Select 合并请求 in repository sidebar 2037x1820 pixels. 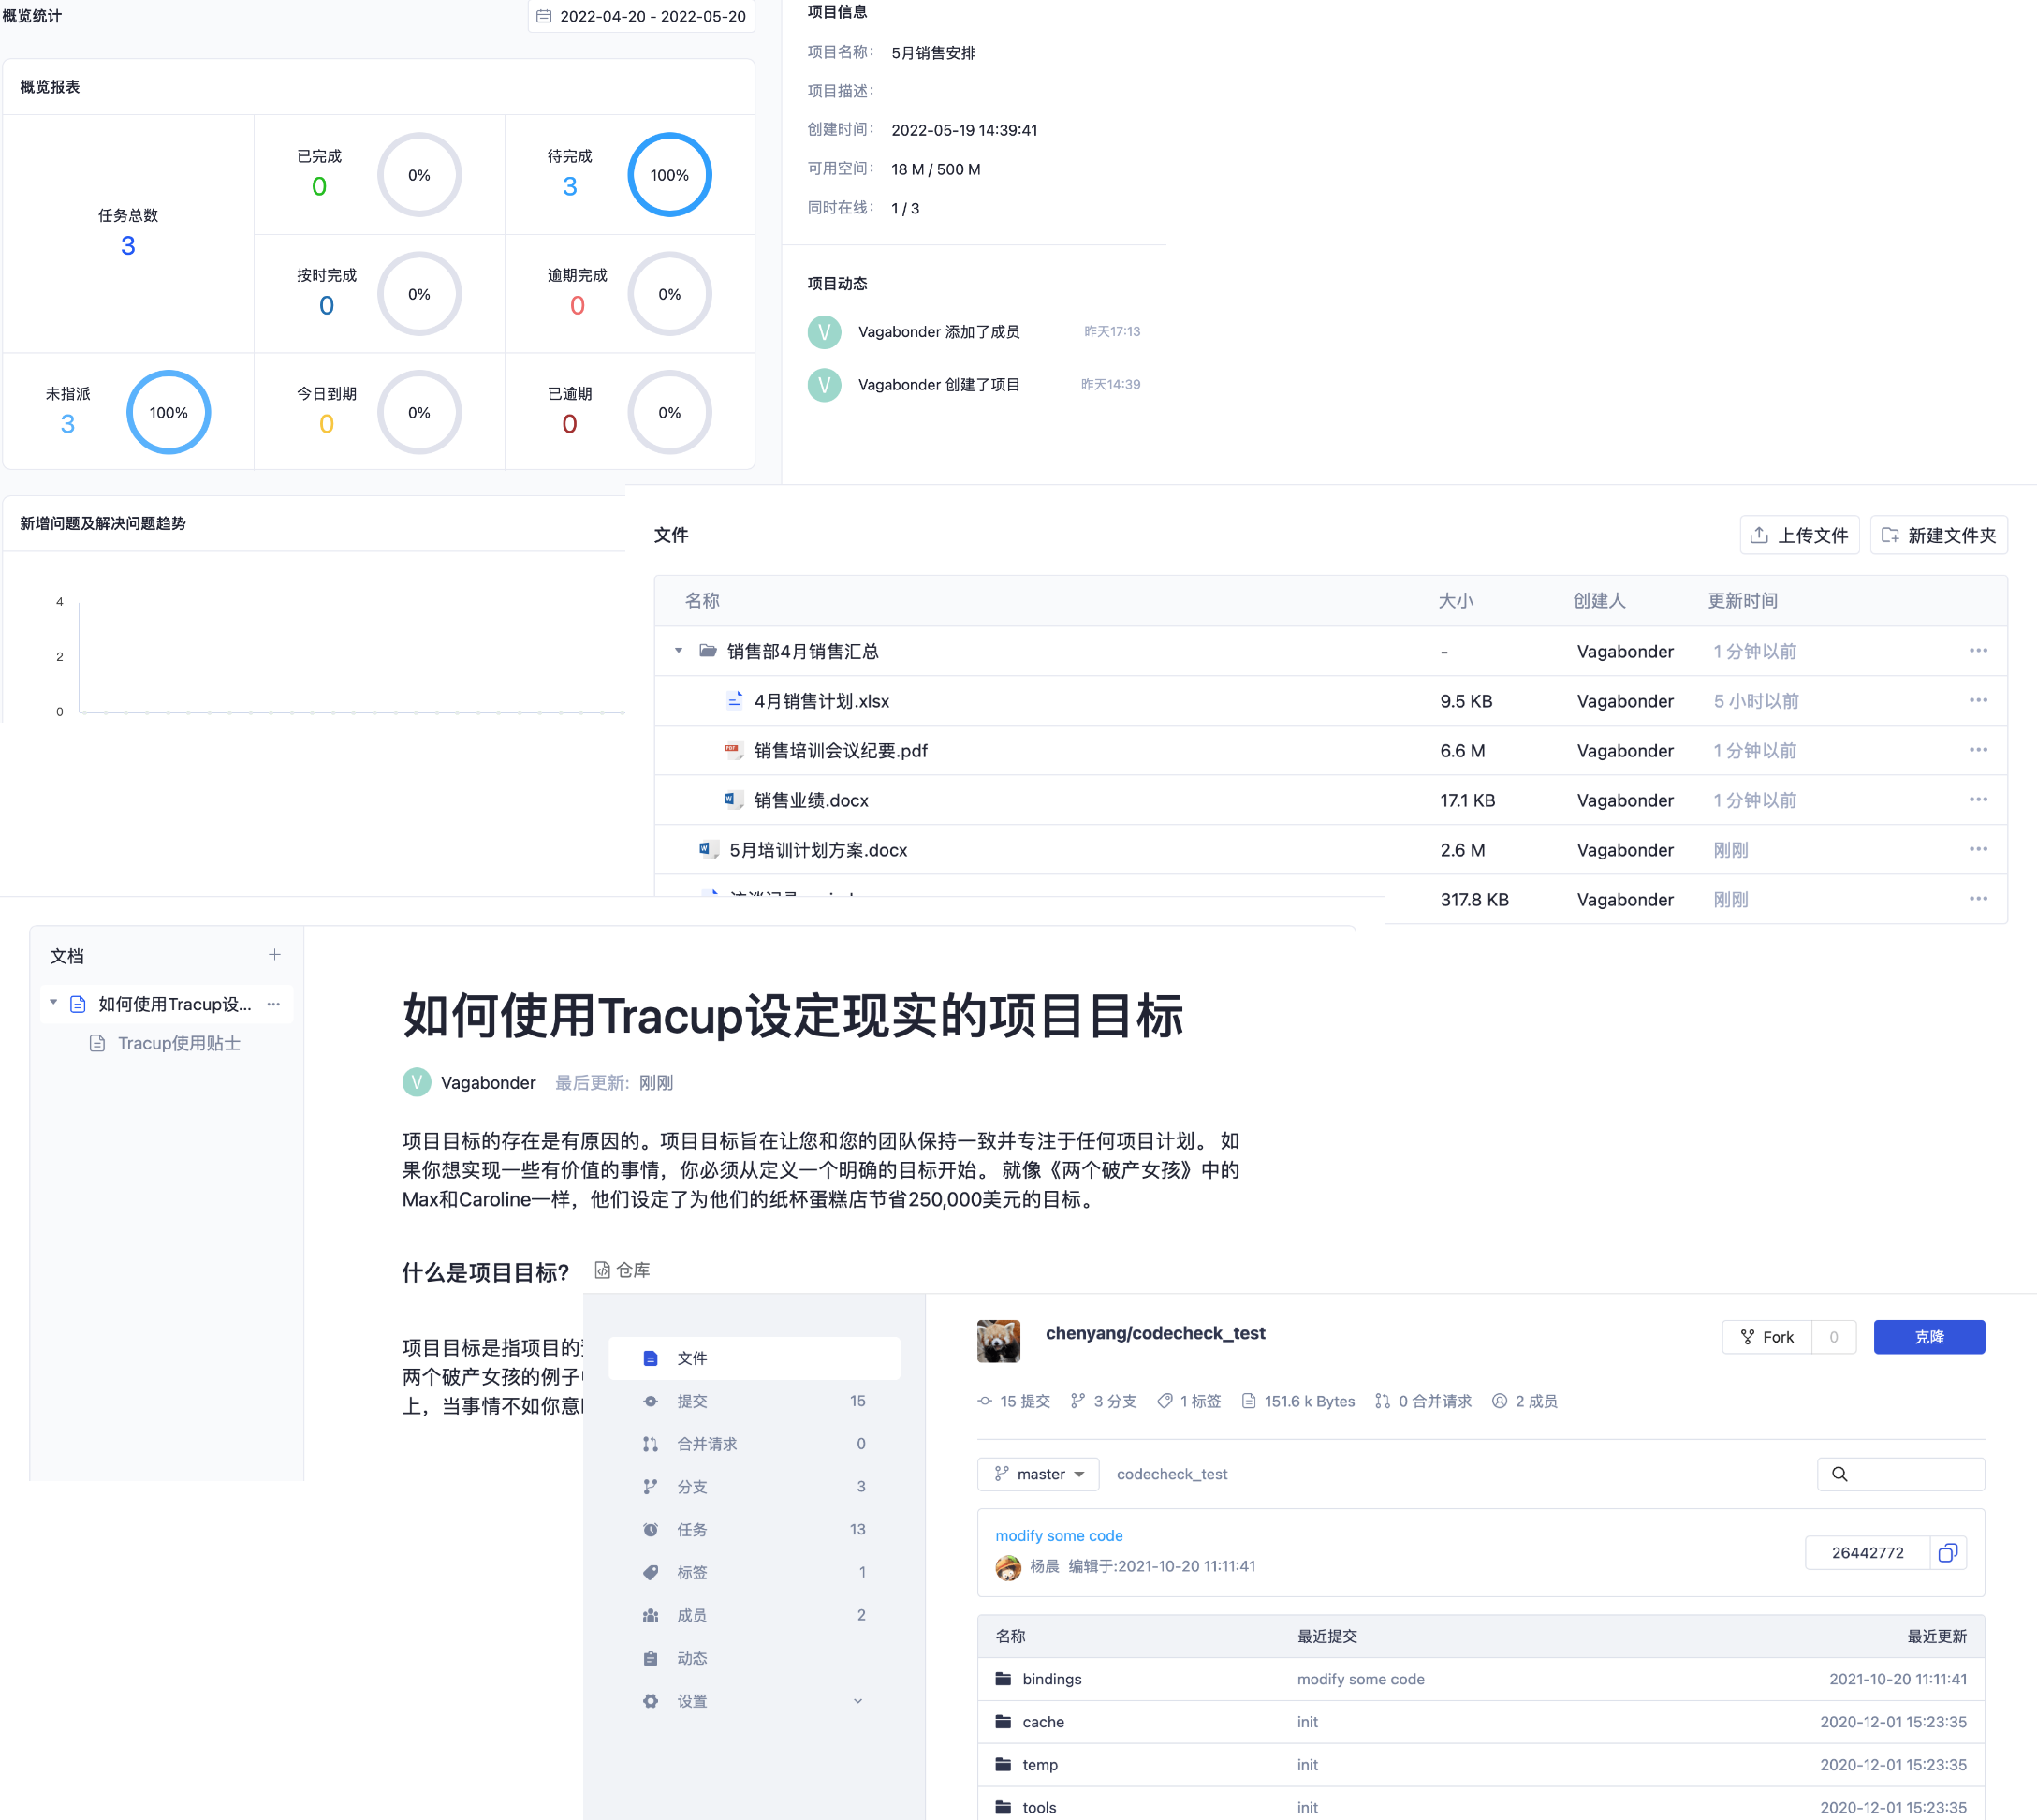point(707,1444)
